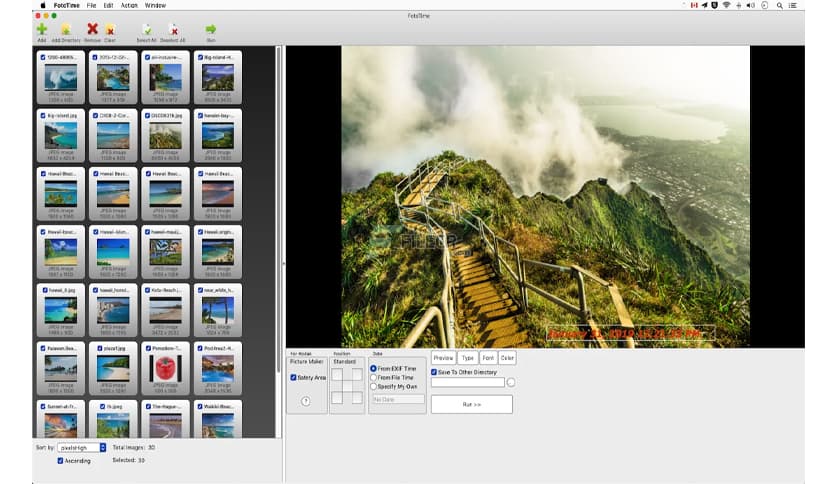Click the flag input source icon
This screenshot has height=484, width=836.
click(x=694, y=5)
